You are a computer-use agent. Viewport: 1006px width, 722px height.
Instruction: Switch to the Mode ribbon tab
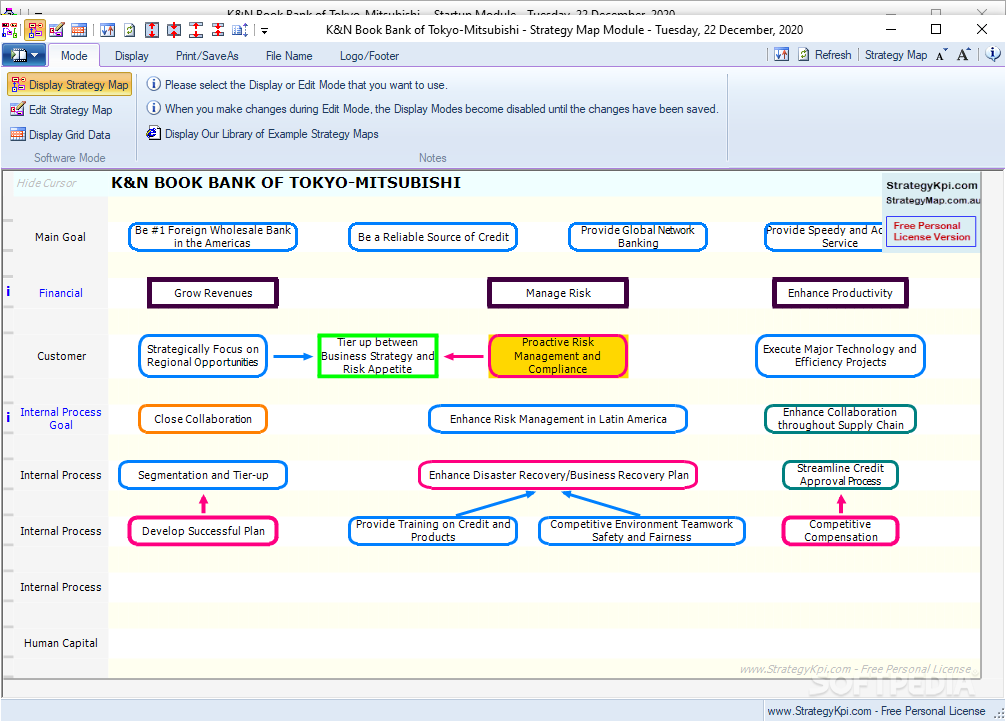click(x=74, y=56)
